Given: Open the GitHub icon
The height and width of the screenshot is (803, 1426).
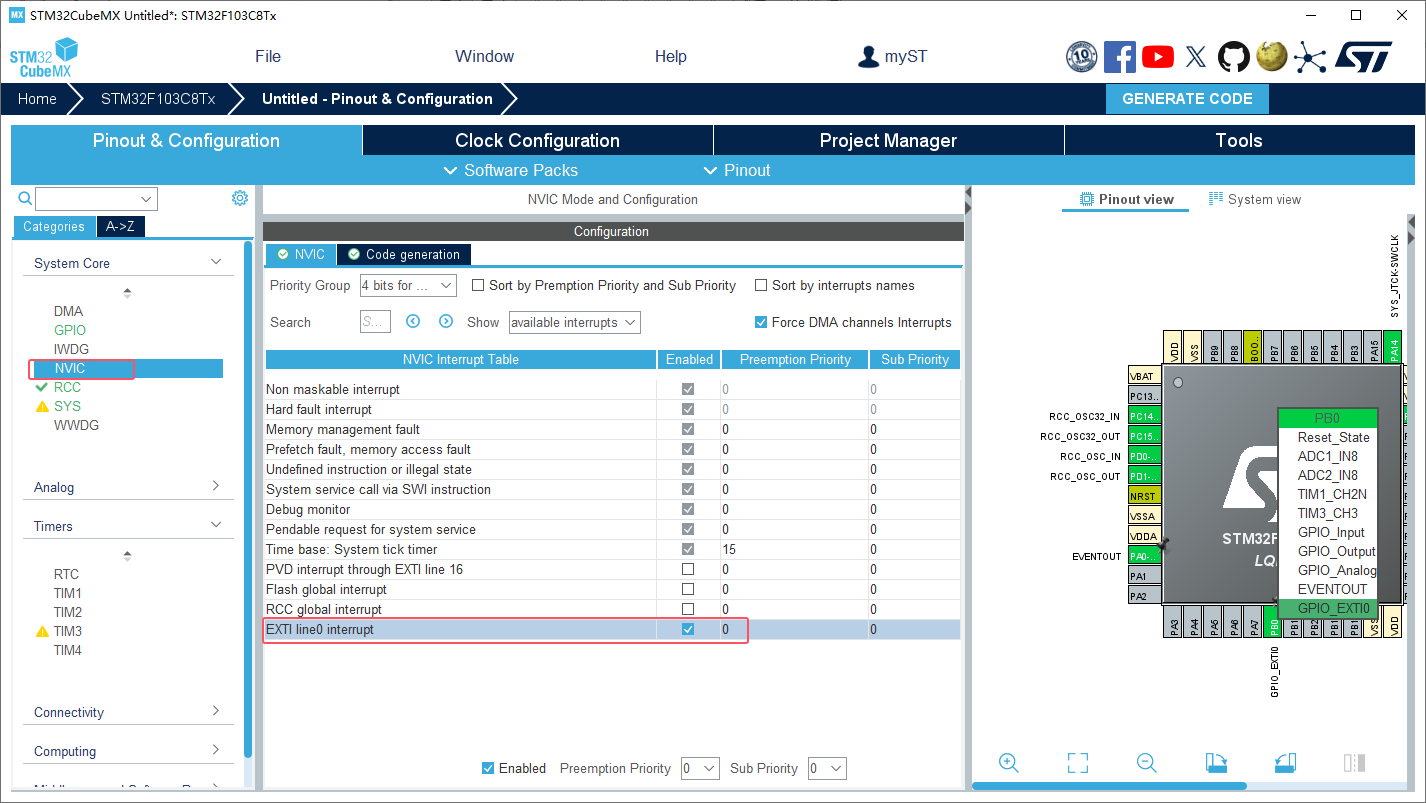Looking at the screenshot, I should click(1234, 57).
